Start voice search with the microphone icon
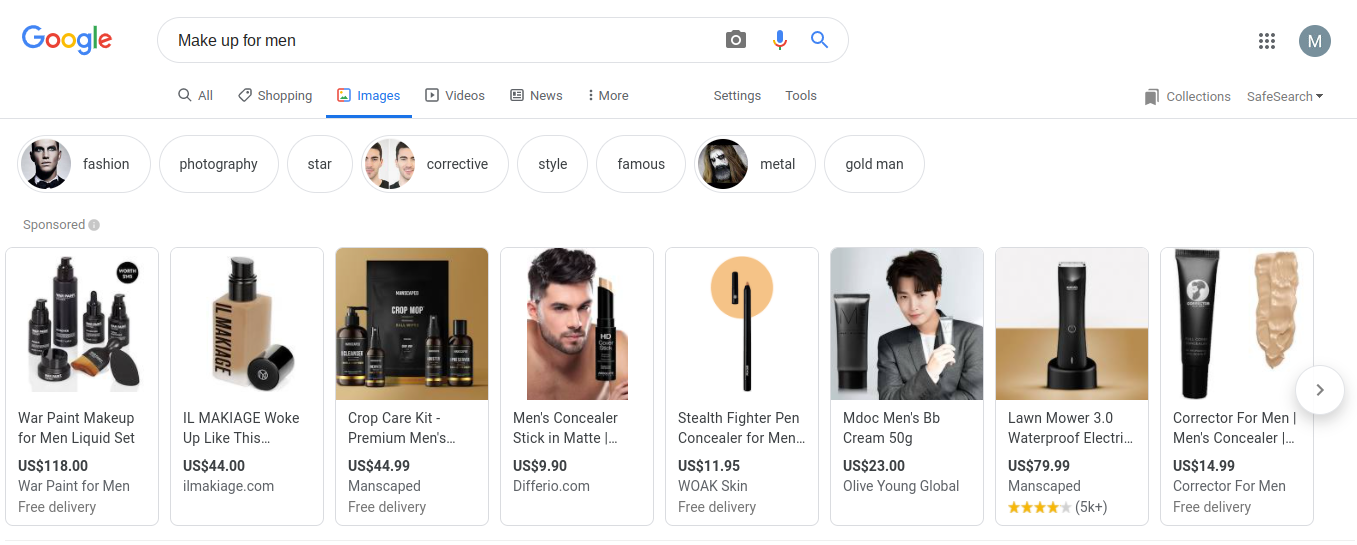The image size is (1357, 545). [x=780, y=40]
